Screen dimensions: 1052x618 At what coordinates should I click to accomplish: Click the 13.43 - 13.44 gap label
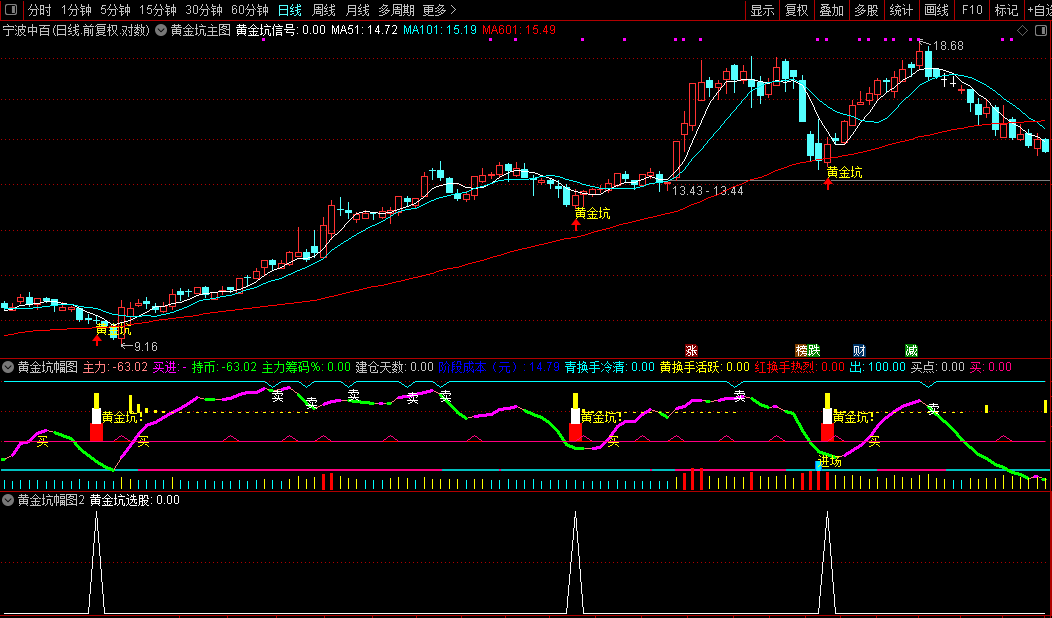pyautogui.click(x=707, y=191)
